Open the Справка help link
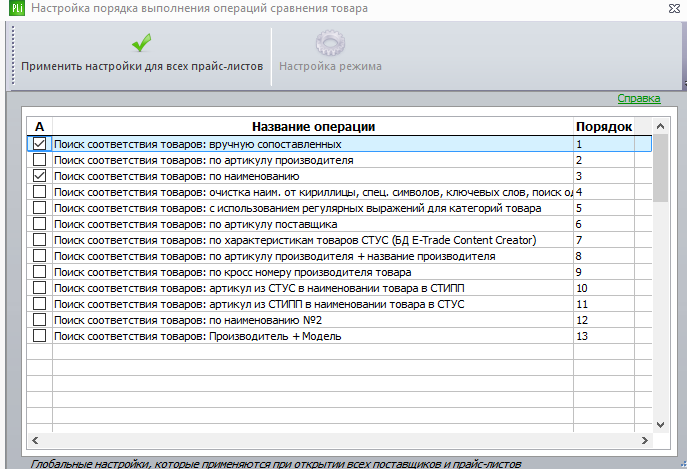Viewport: 687px width, 469px height. pyautogui.click(x=639, y=98)
